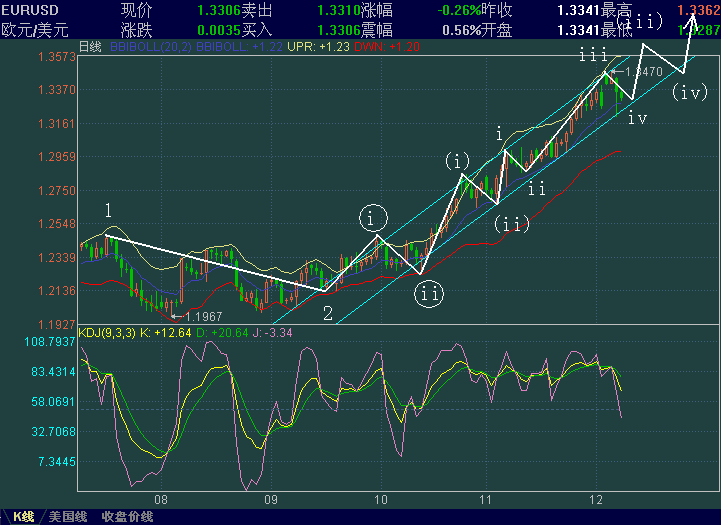Switch to the 美国线 tab

(68, 517)
